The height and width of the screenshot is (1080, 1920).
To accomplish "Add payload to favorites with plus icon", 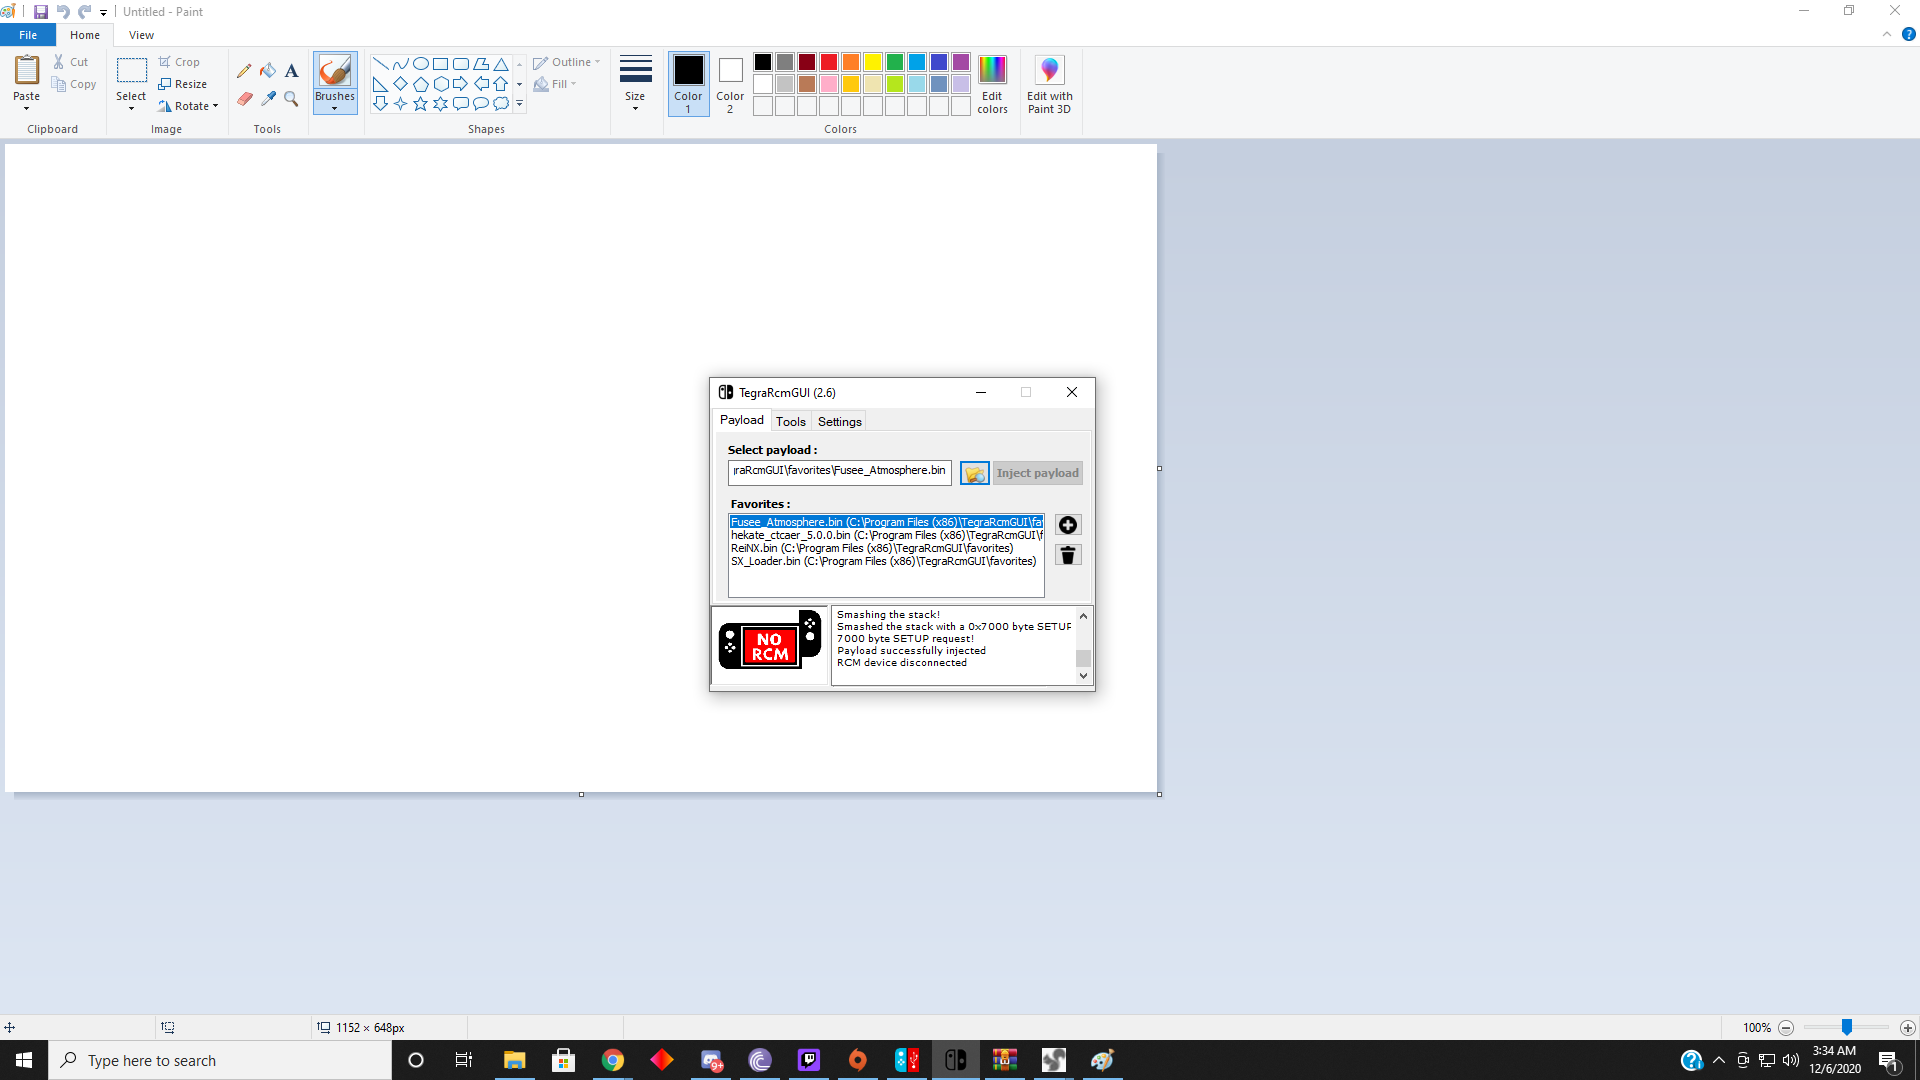I will (x=1068, y=525).
